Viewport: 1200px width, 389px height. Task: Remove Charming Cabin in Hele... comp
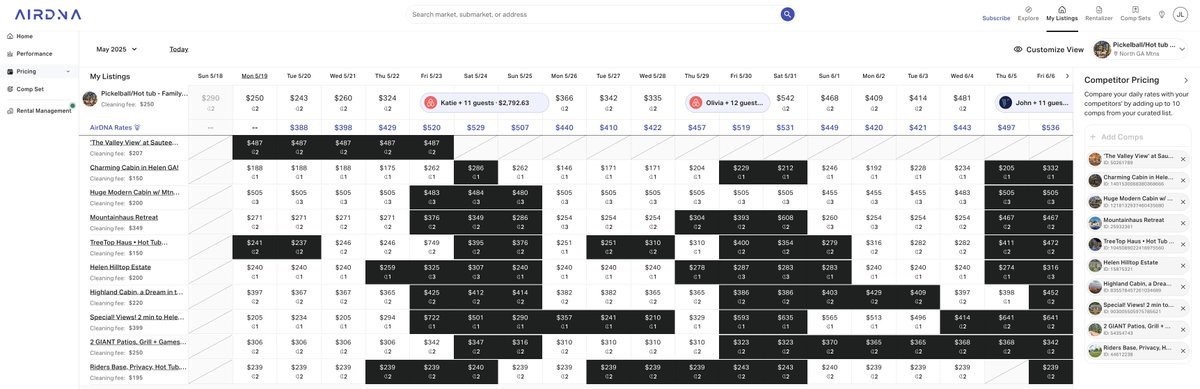click(x=1183, y=180)
